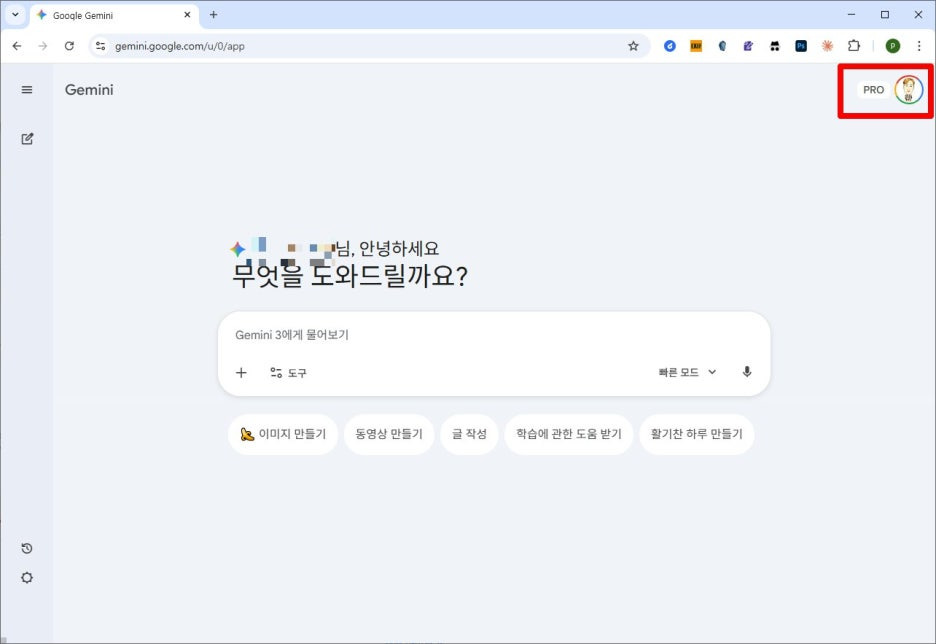This screenshot has width=936, height=644.
Task: Activate the microphone voice input
Action: pyautogui.click(x=747, y=372)
